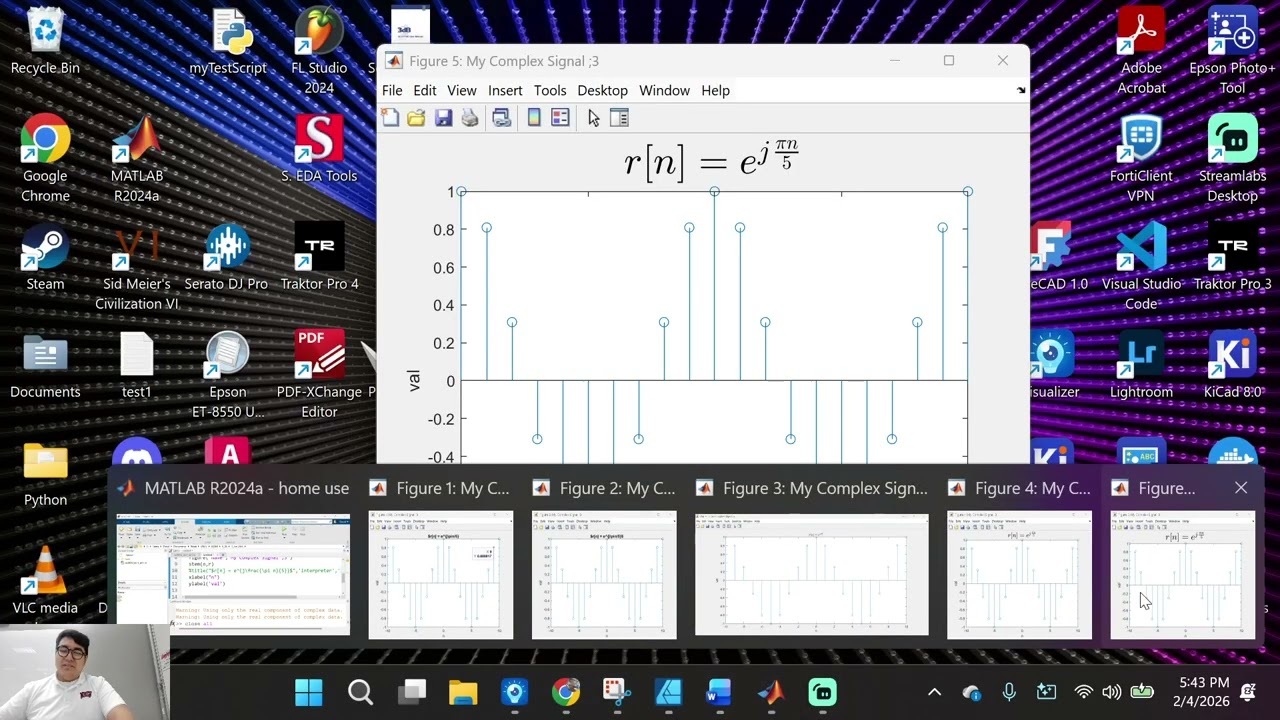Open the View menu in Figure 5
The height and width of the screenshot is (720, 1280).
(462, 90)
